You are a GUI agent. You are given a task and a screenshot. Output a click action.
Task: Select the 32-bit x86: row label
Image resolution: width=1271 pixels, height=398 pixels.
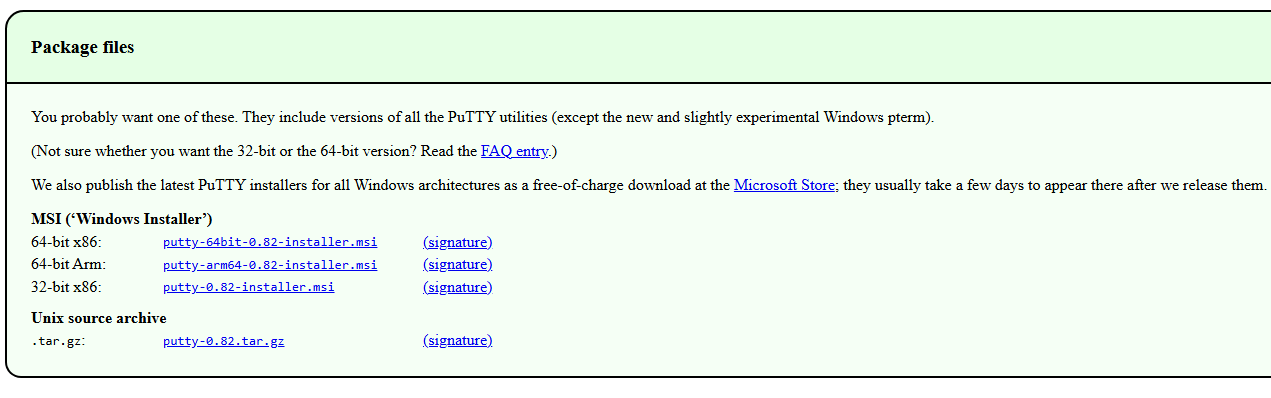tap(66, 287)
